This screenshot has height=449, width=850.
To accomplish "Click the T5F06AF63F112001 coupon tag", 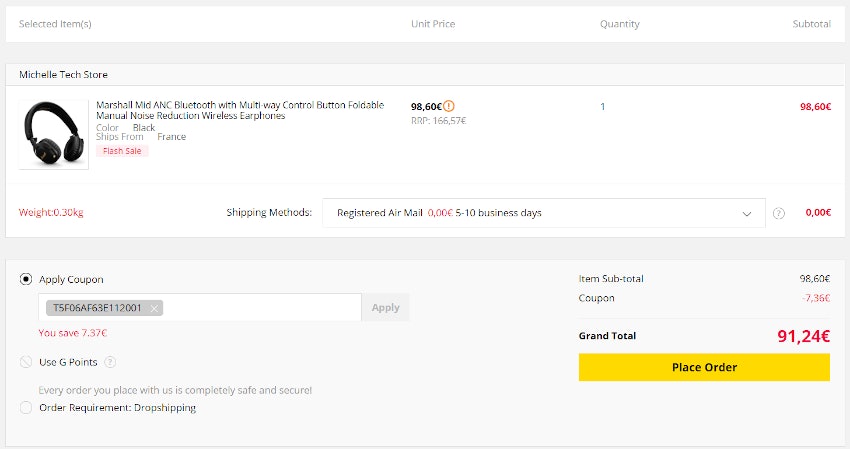I will pyautogui.click(x=97, y=308).
